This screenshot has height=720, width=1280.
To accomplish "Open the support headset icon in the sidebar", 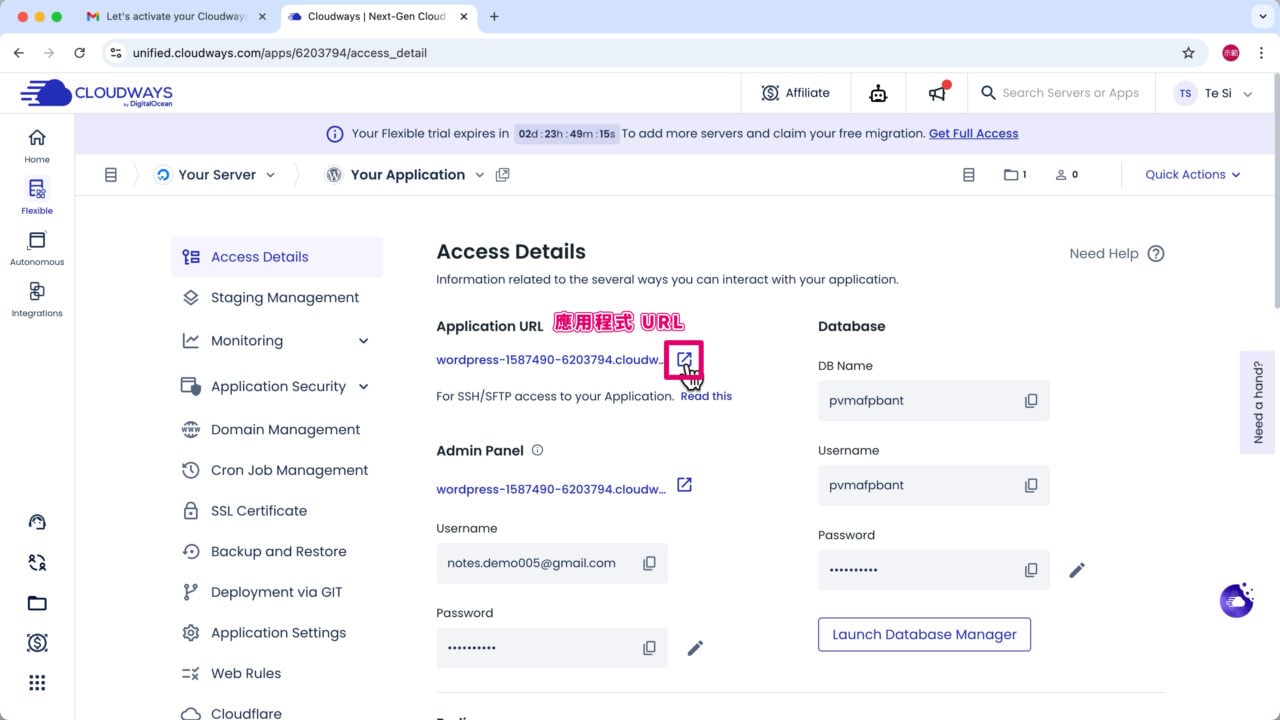I will pos(36,521).
